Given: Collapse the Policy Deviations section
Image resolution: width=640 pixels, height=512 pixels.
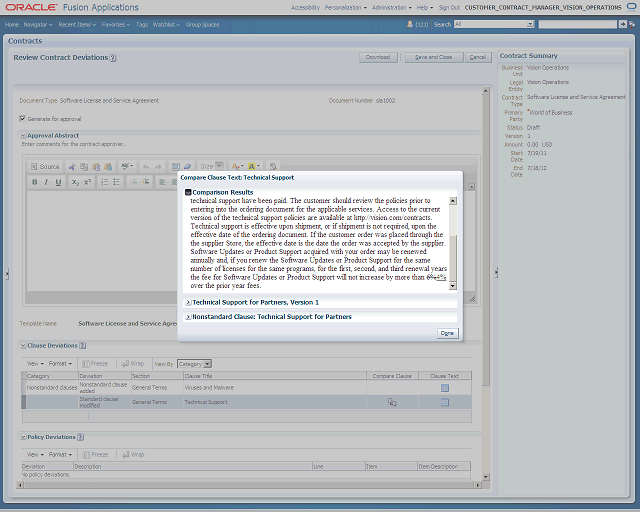Looking at the screenshot, I should coord(23,437).
